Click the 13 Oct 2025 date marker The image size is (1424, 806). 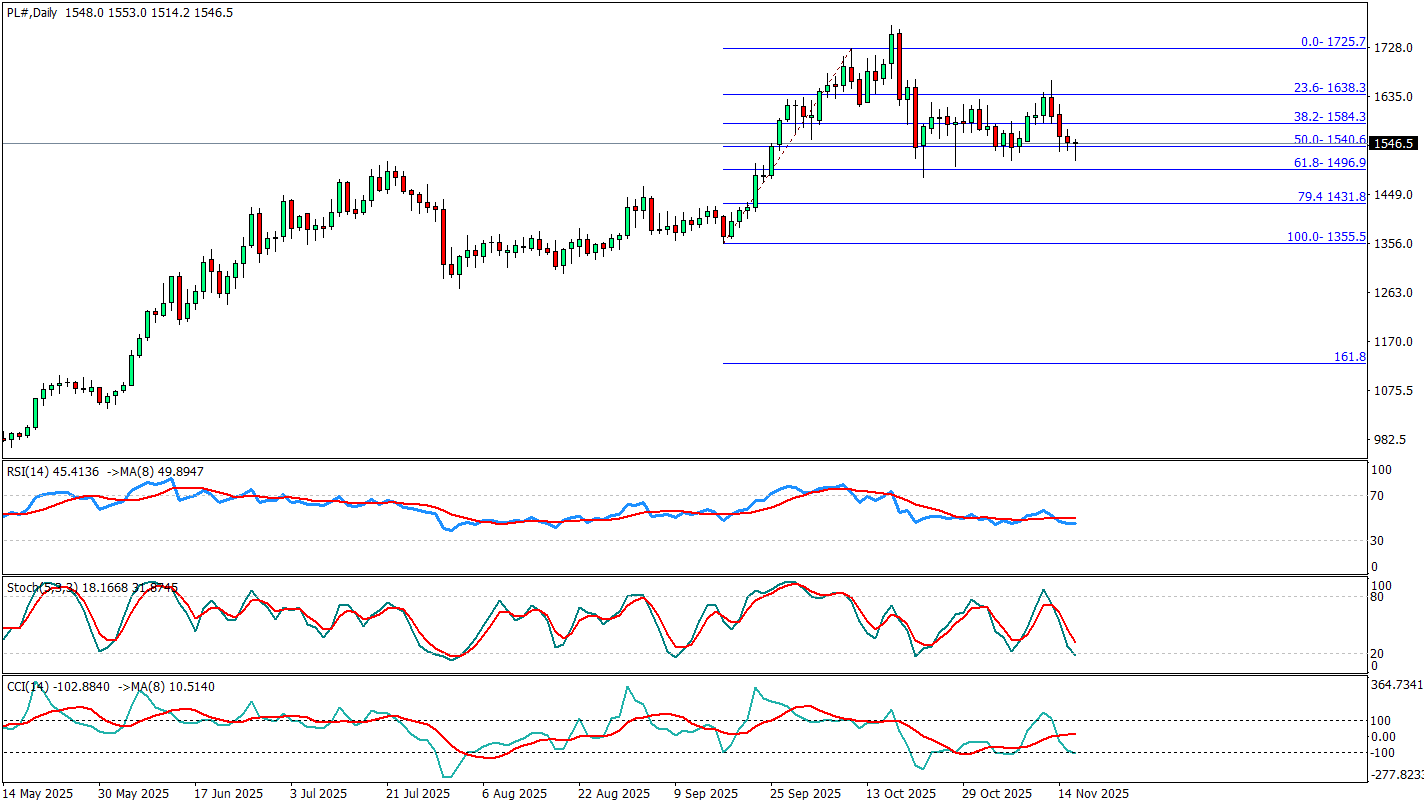[900, 794]
